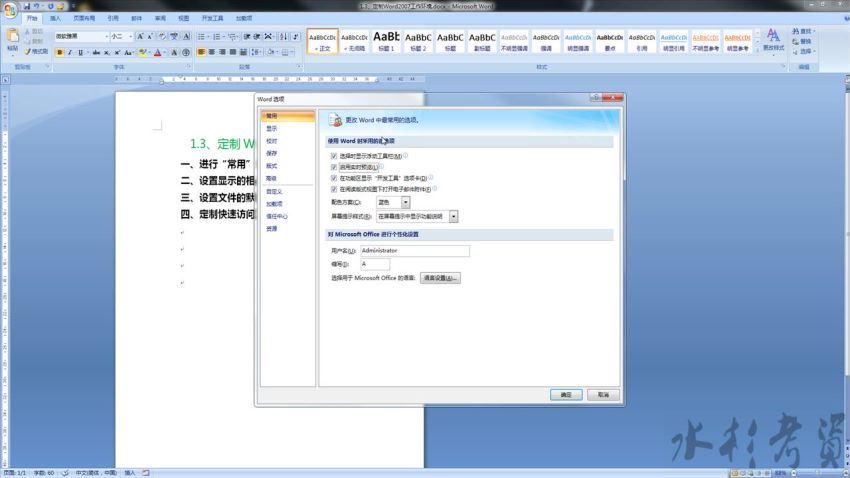This screenshot has width=850, height=478.
Task: Toggle show paragraph marks icon
Action: click(x=295, y=36)
